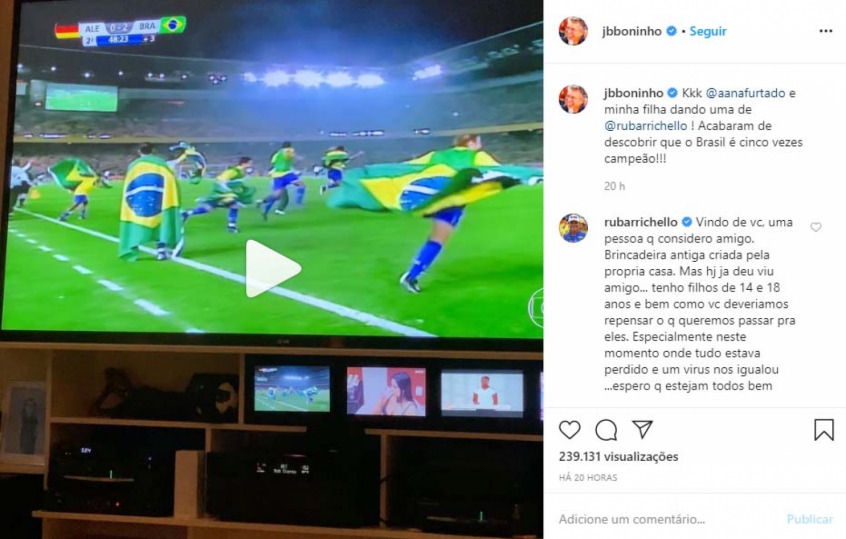Open comments via the speech bubble icon
This screenshot has width=846, height=539.
[606, 430]
